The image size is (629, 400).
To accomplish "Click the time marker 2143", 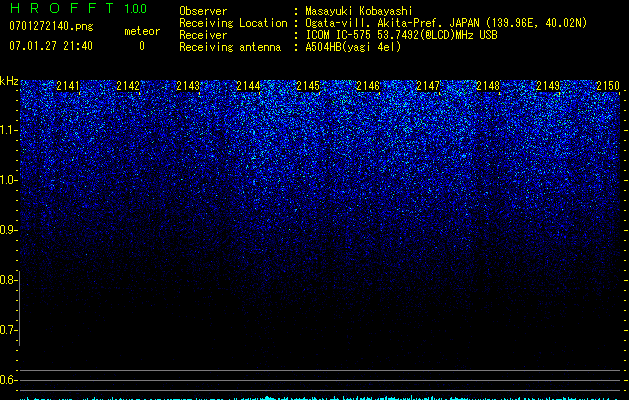I will click(188, 85).
